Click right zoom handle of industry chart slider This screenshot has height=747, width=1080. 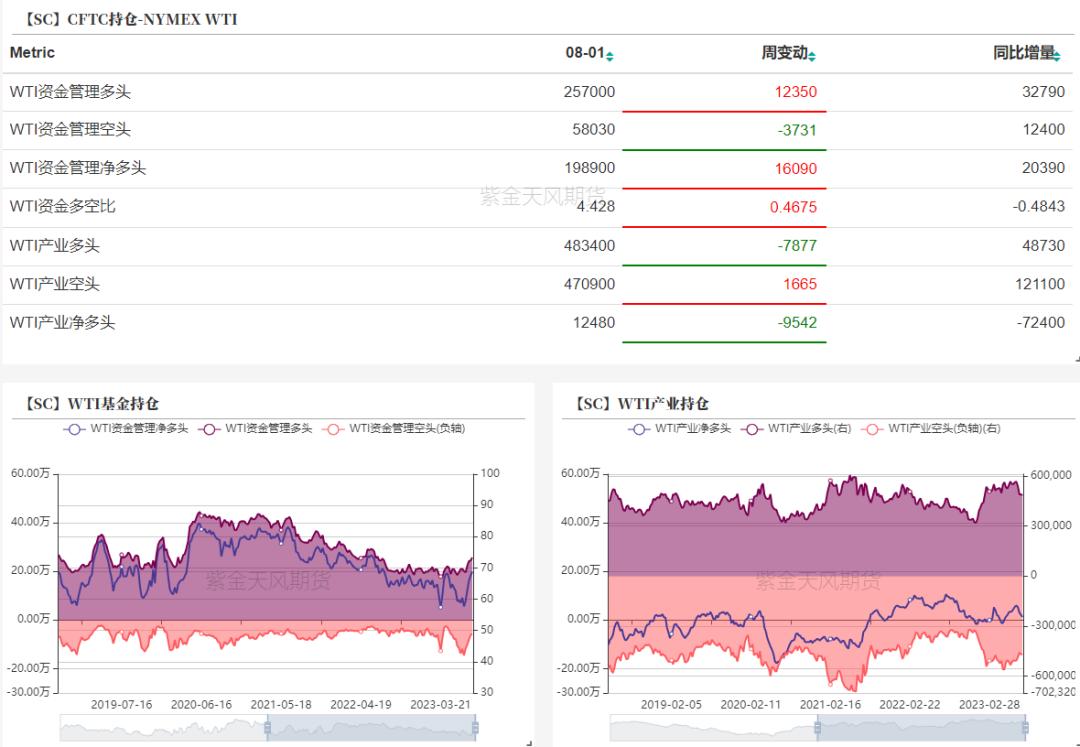[x=1024, y=728]
